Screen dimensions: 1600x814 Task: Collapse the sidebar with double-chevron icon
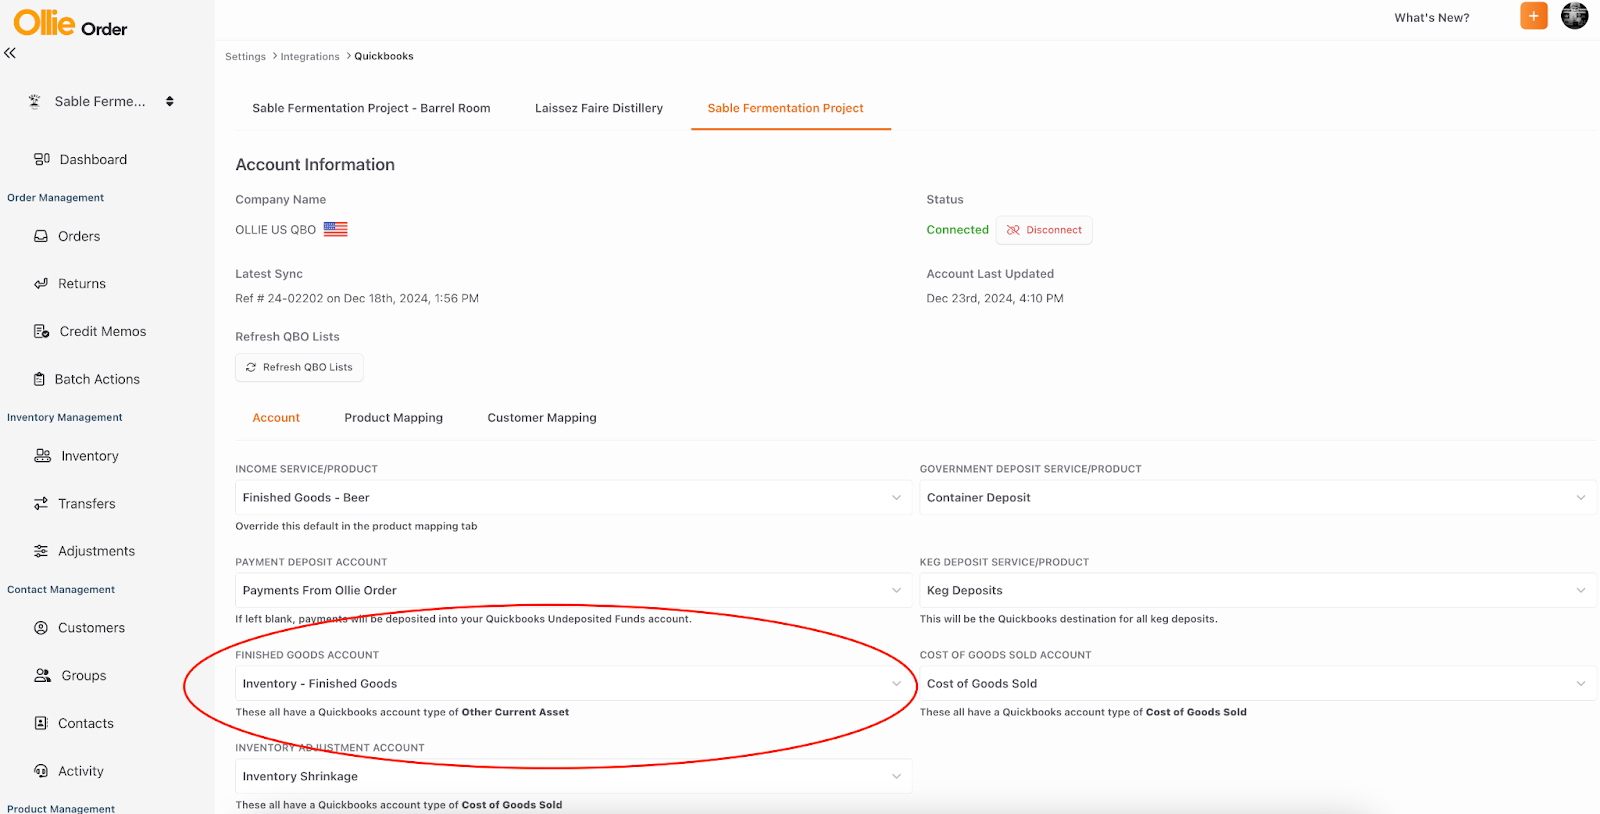[10, 53]
